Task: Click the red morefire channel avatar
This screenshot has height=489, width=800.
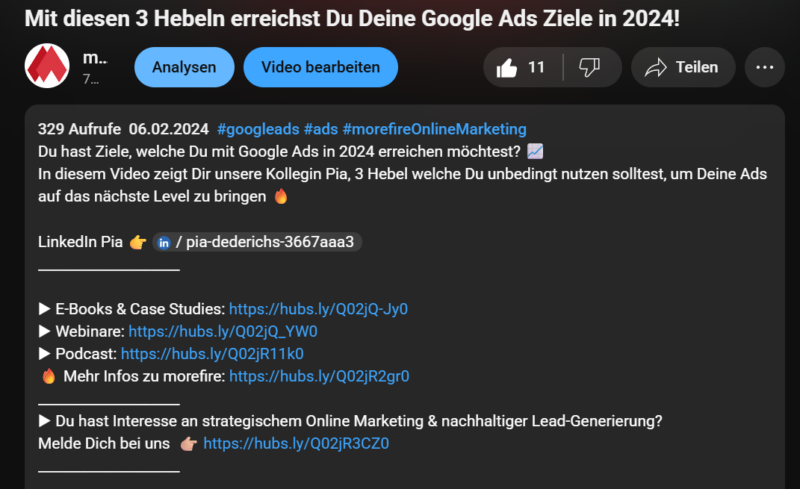Action: [47, 66]
